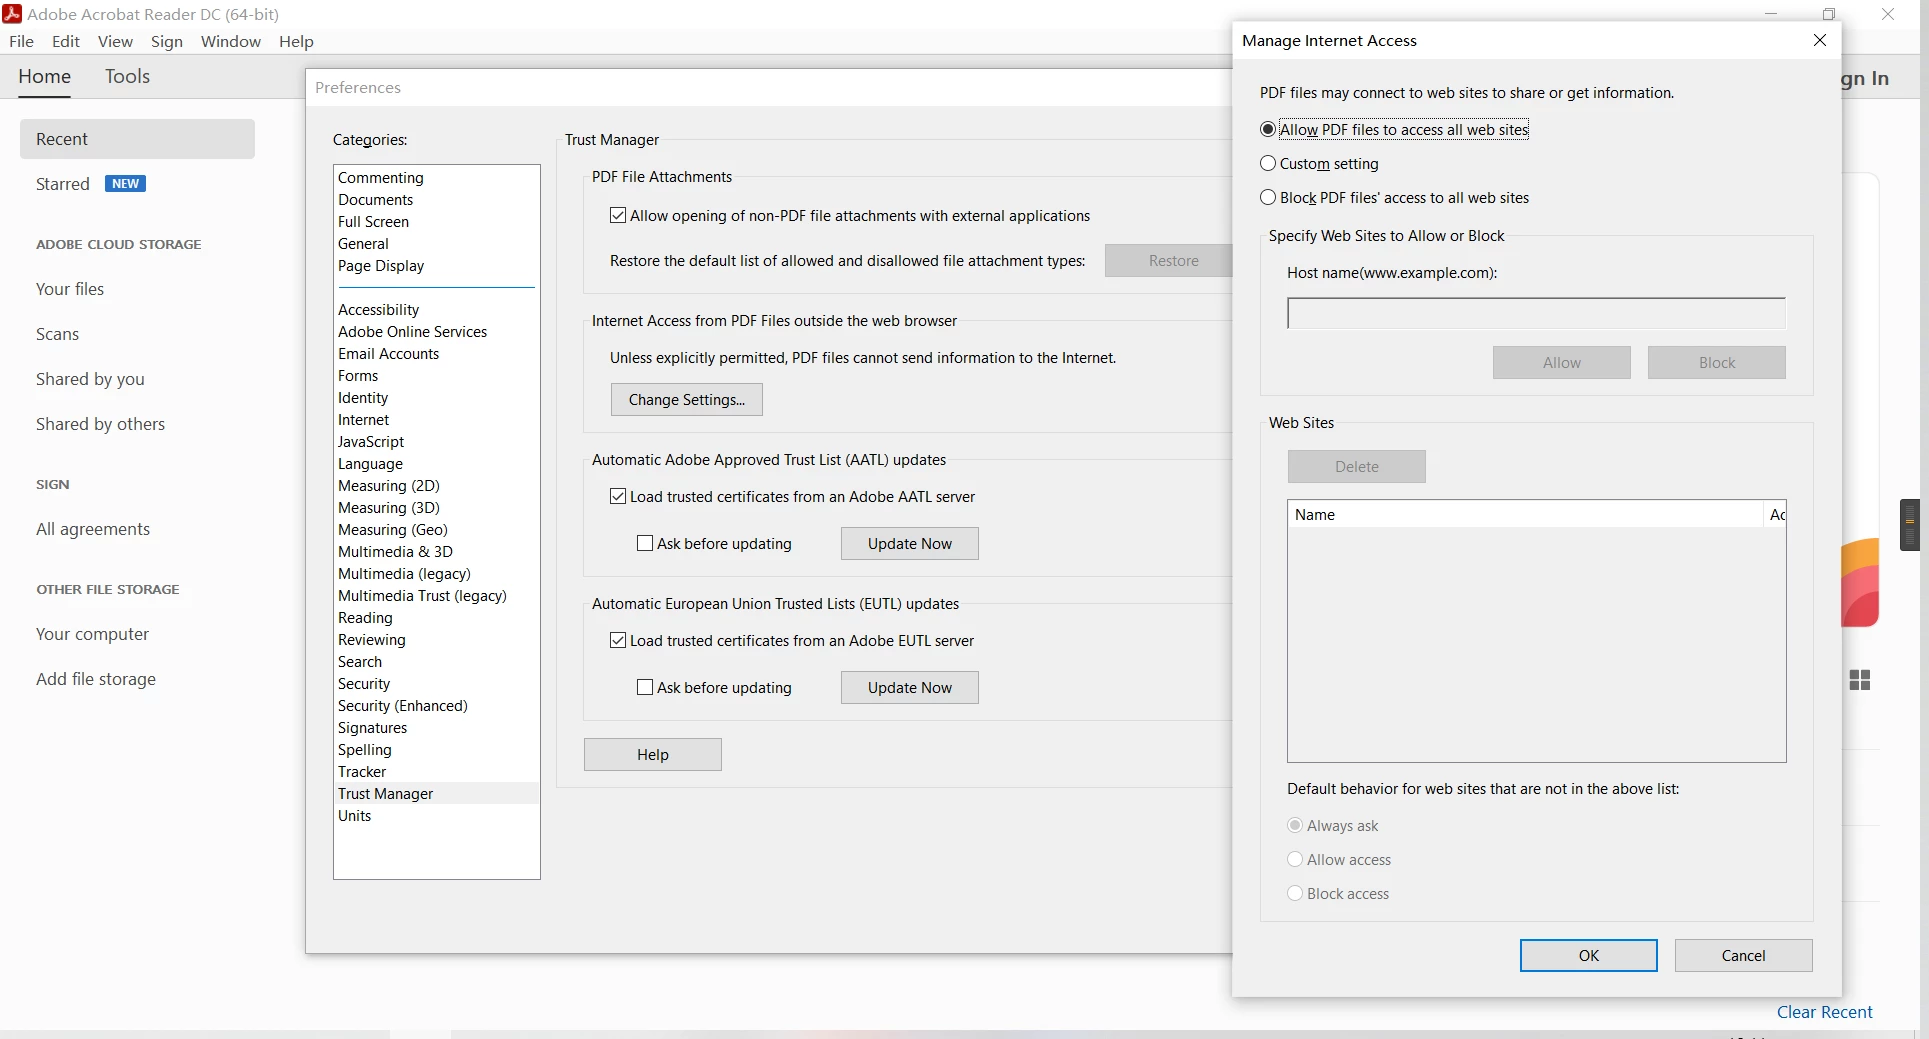Click the Block button for host name
This screenshot has height=1039, width=1929.
(x=1717, y=362)
